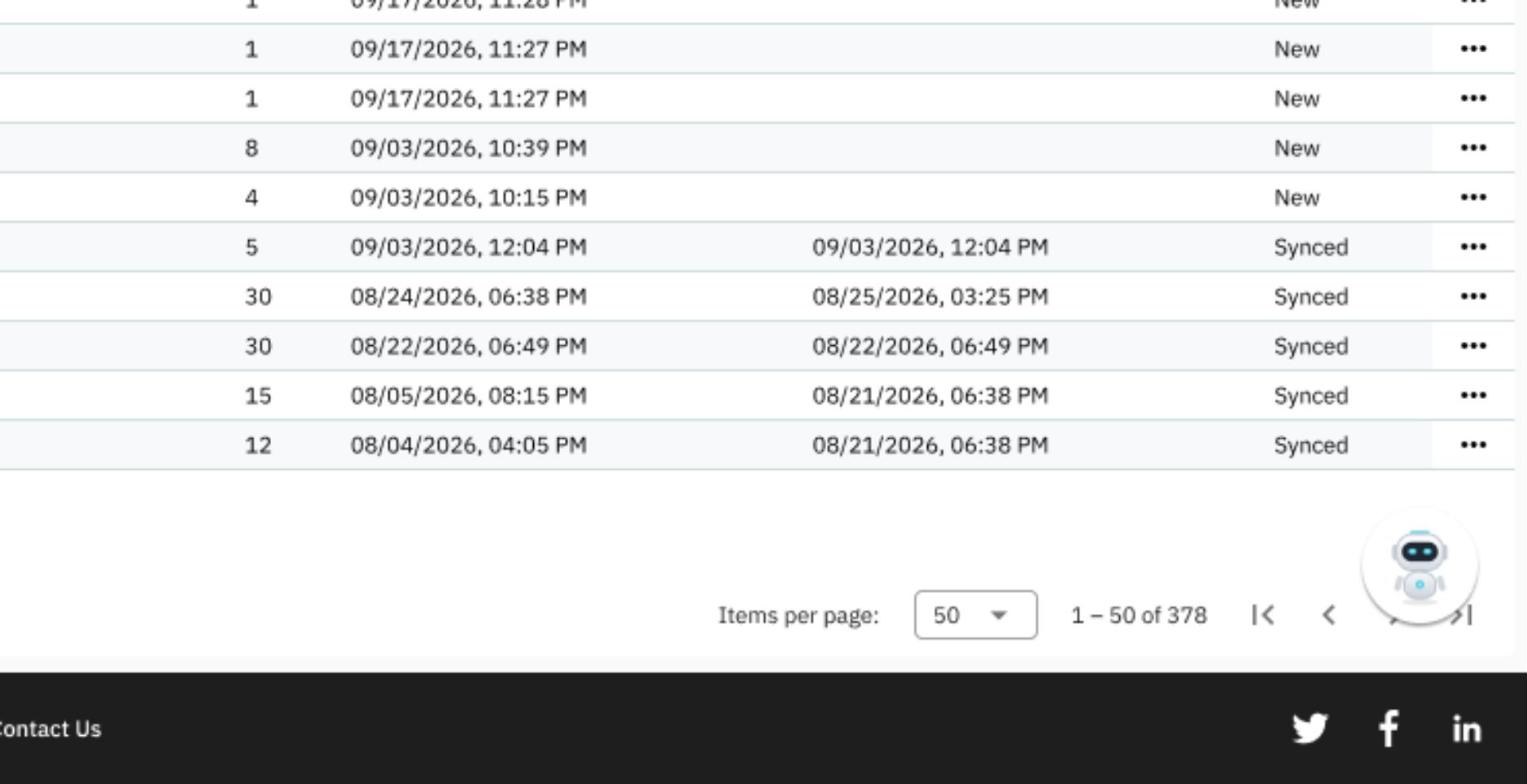
Task: Open the chatbot robot assistant
Action: pyautogui.click(x=1419, y=565)
